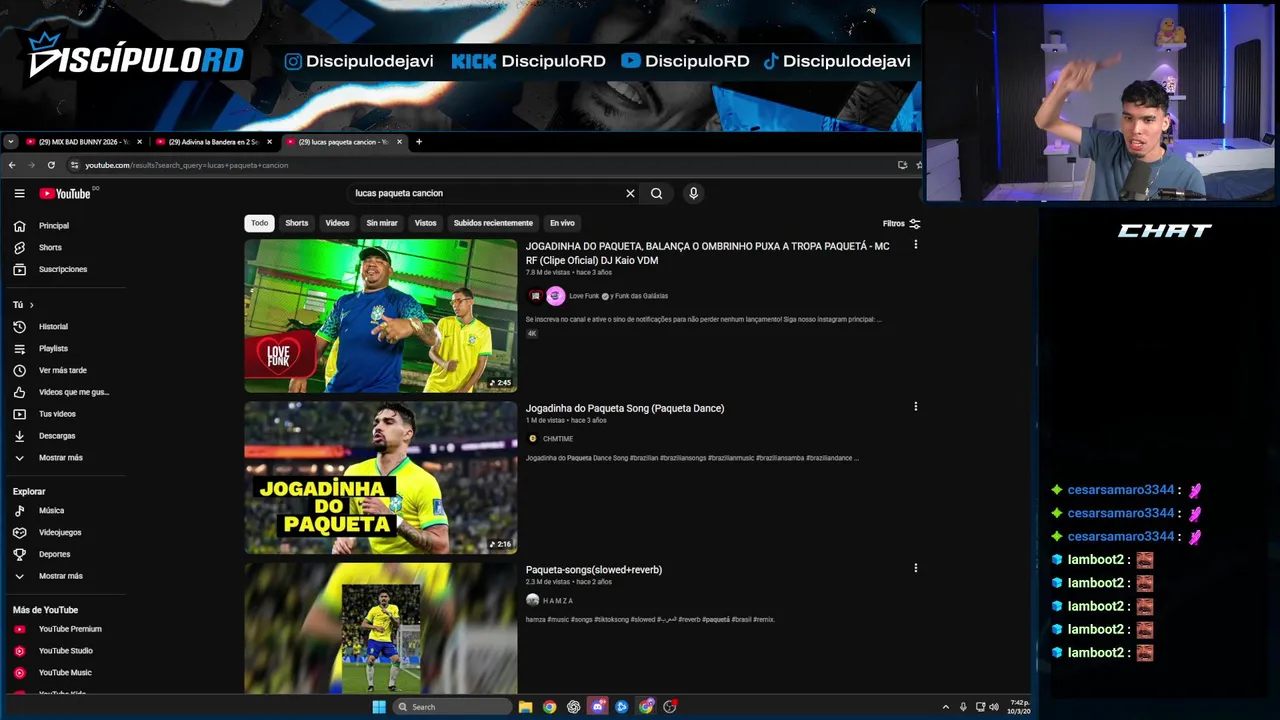Viewport: 1280px width, 720px height.
Task: Start voice search with the microphone icon
Action: click(x=693, y=194)
